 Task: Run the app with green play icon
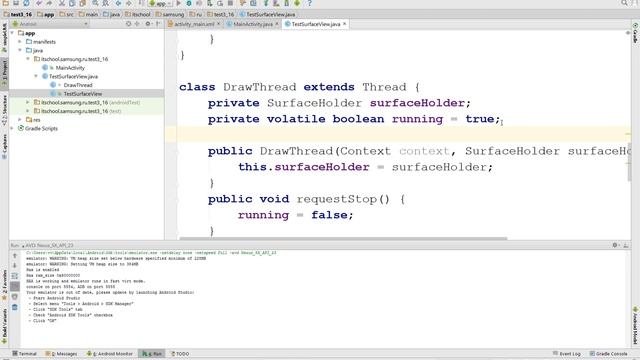click(x=178, y=3)
